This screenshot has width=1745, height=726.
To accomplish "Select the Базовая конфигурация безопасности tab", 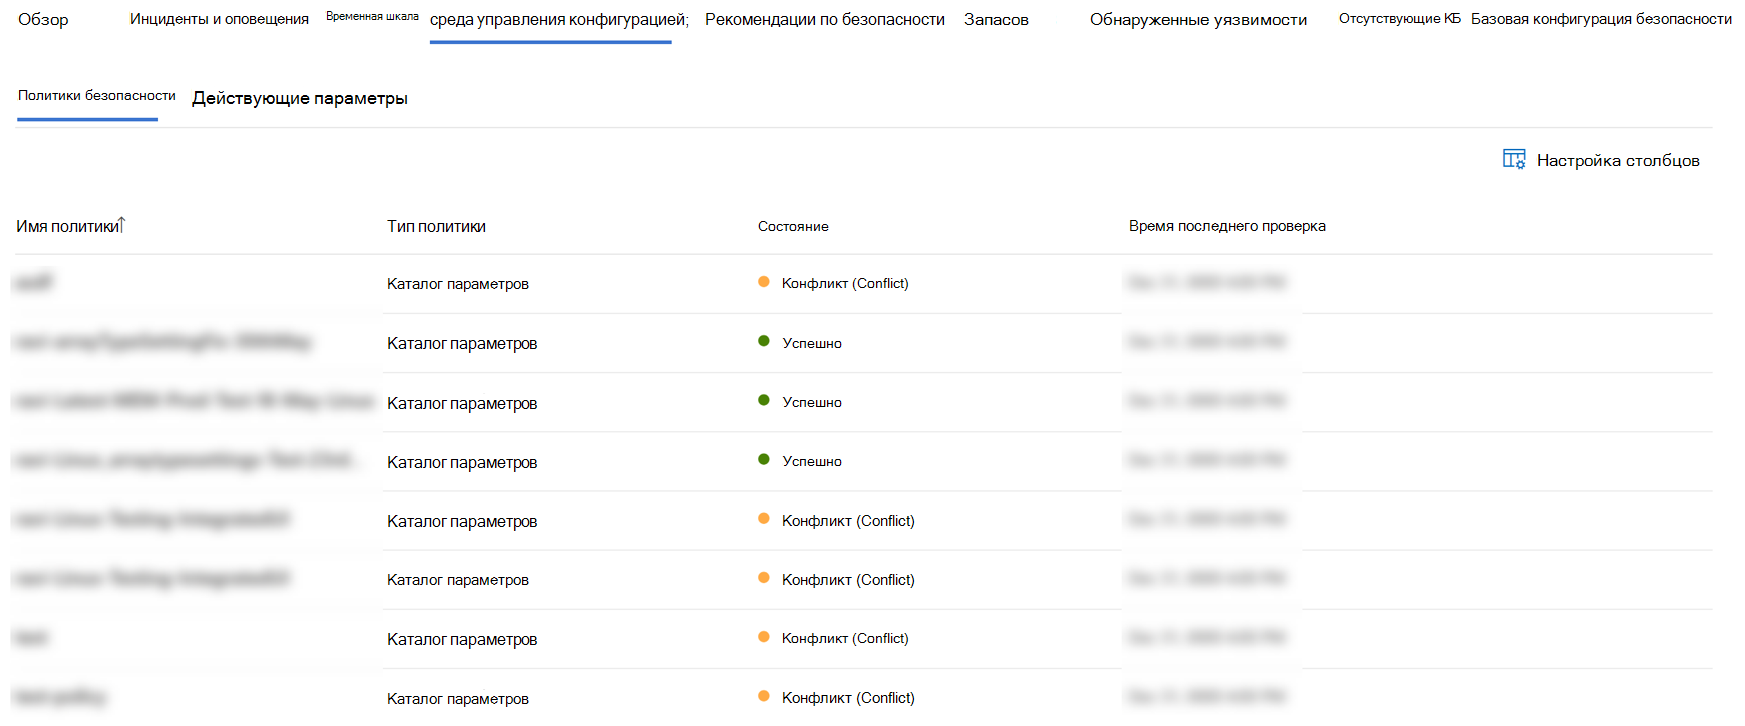I will coord(1601,19).
